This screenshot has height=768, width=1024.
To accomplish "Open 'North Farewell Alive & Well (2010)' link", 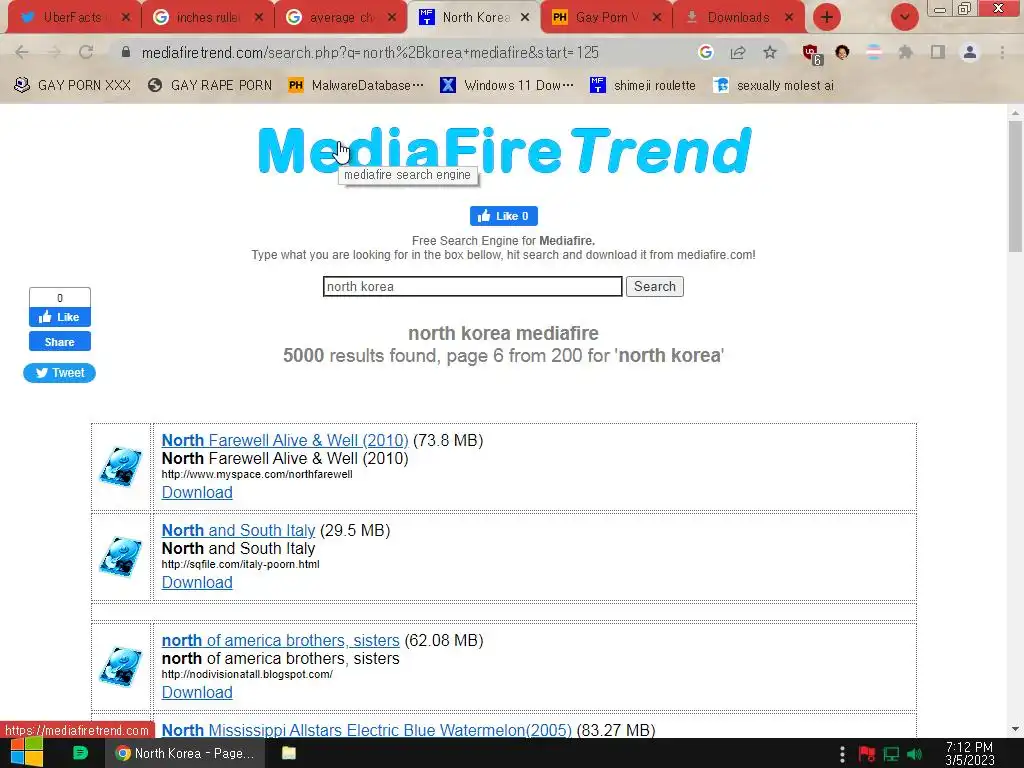I will [x=285, y=440].
